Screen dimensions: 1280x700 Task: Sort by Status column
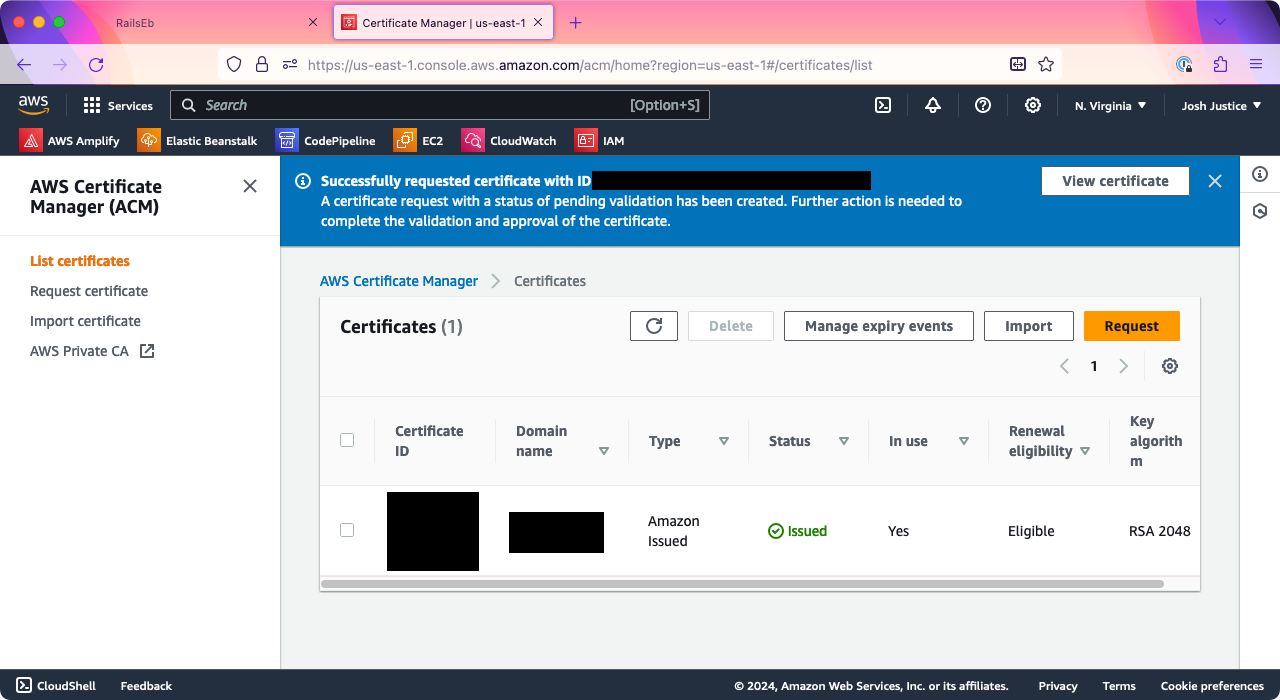[844, 441]
